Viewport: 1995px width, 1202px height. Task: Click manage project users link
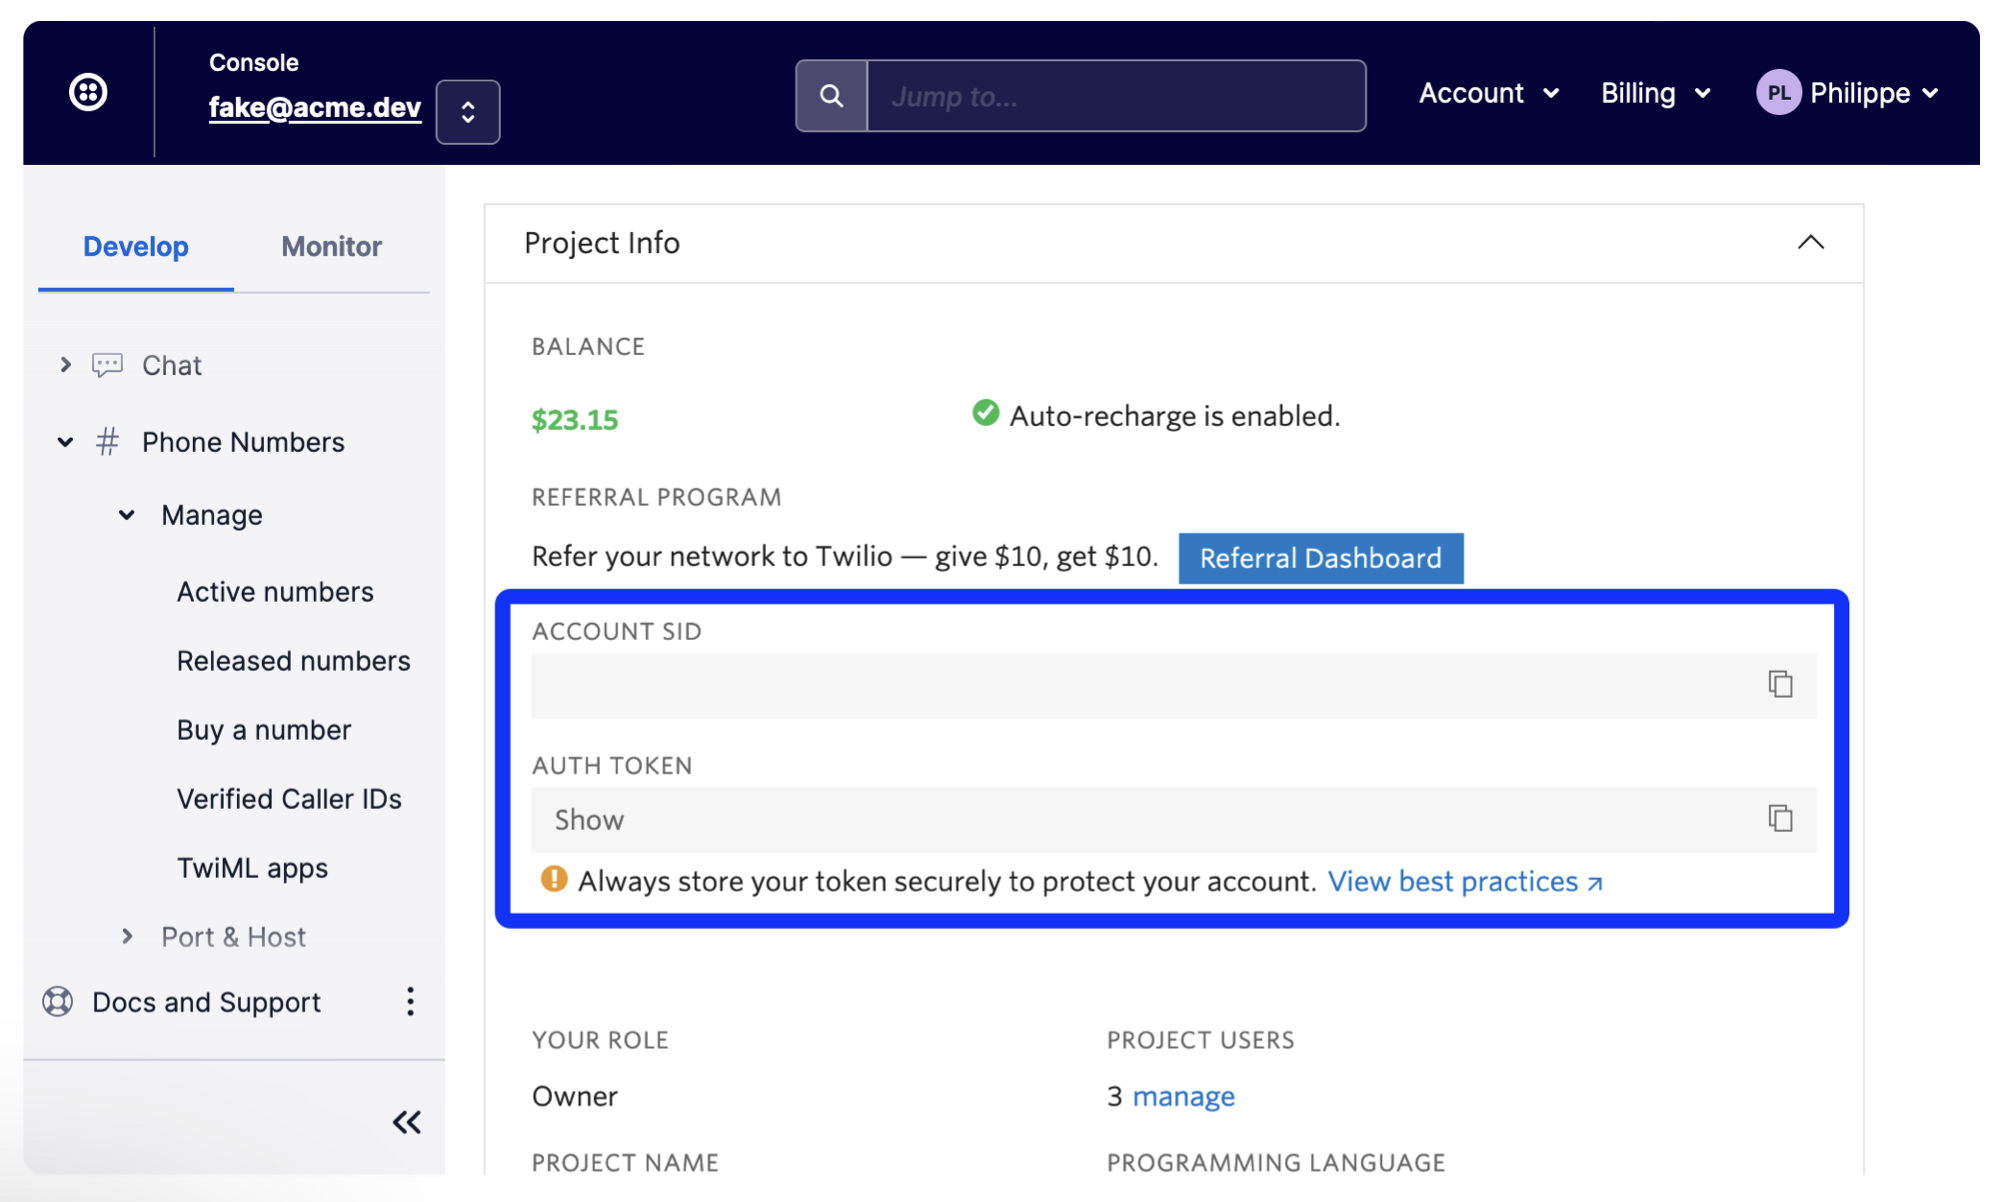[x=1183, y=1096]
